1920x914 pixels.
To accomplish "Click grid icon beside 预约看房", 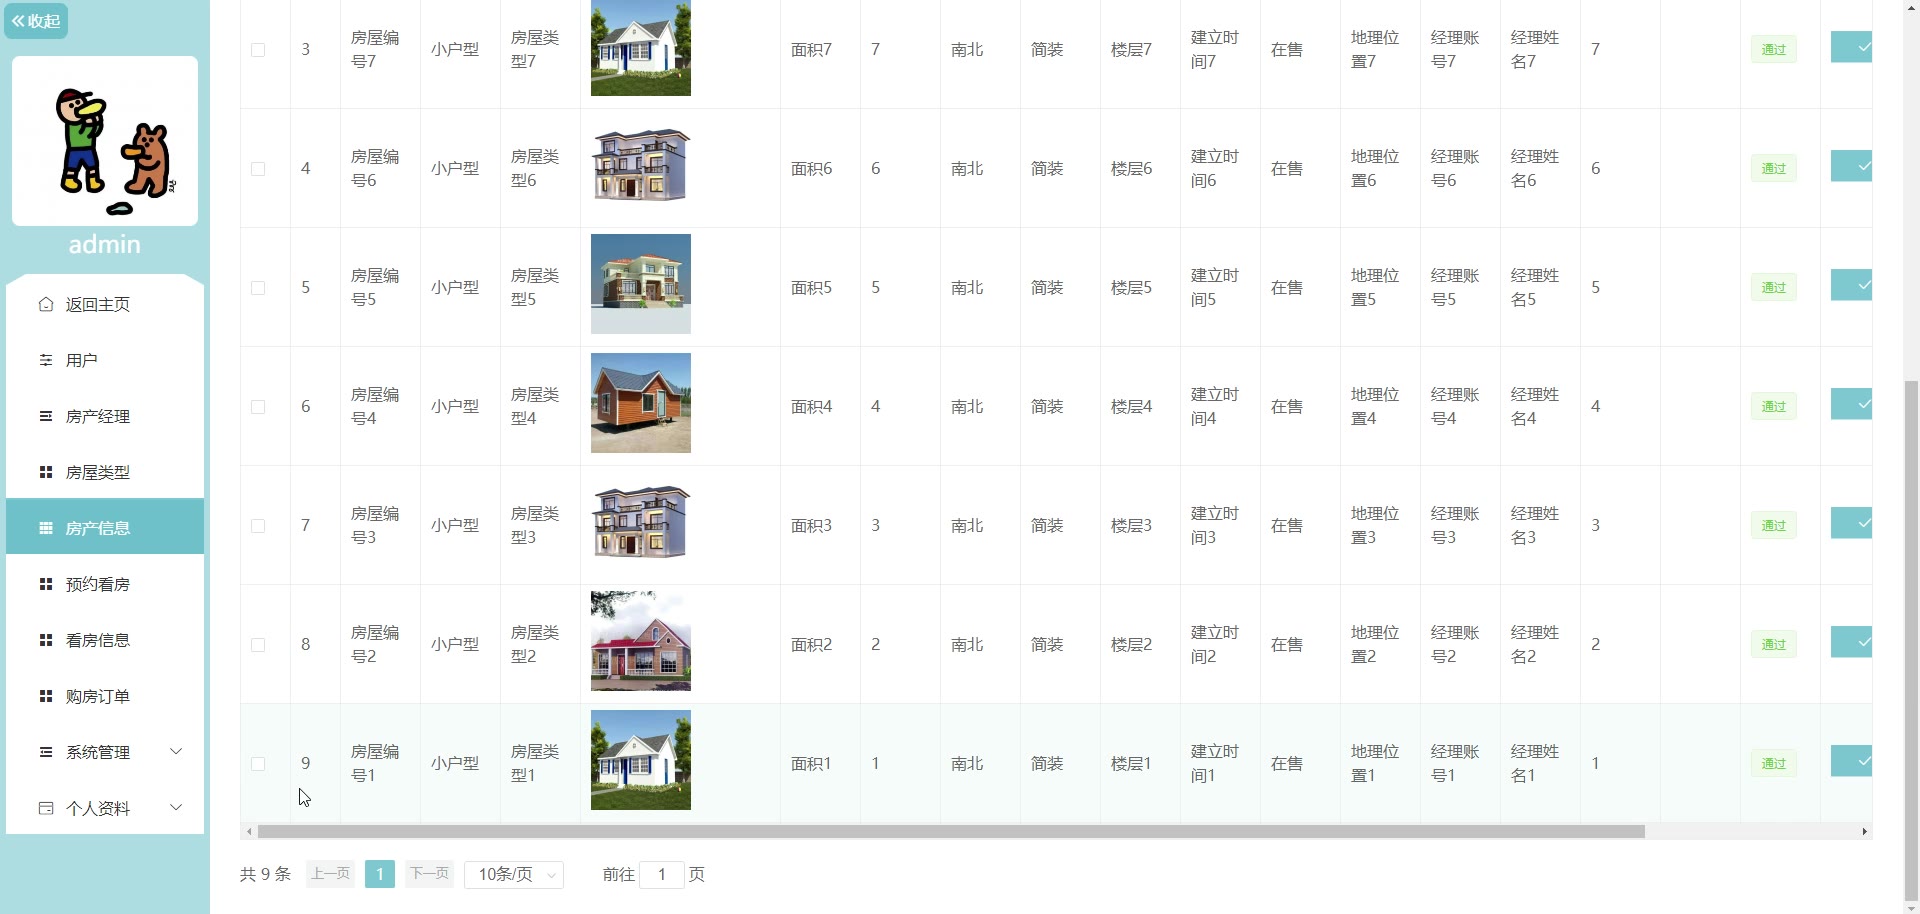I will [x=46, y=584].
